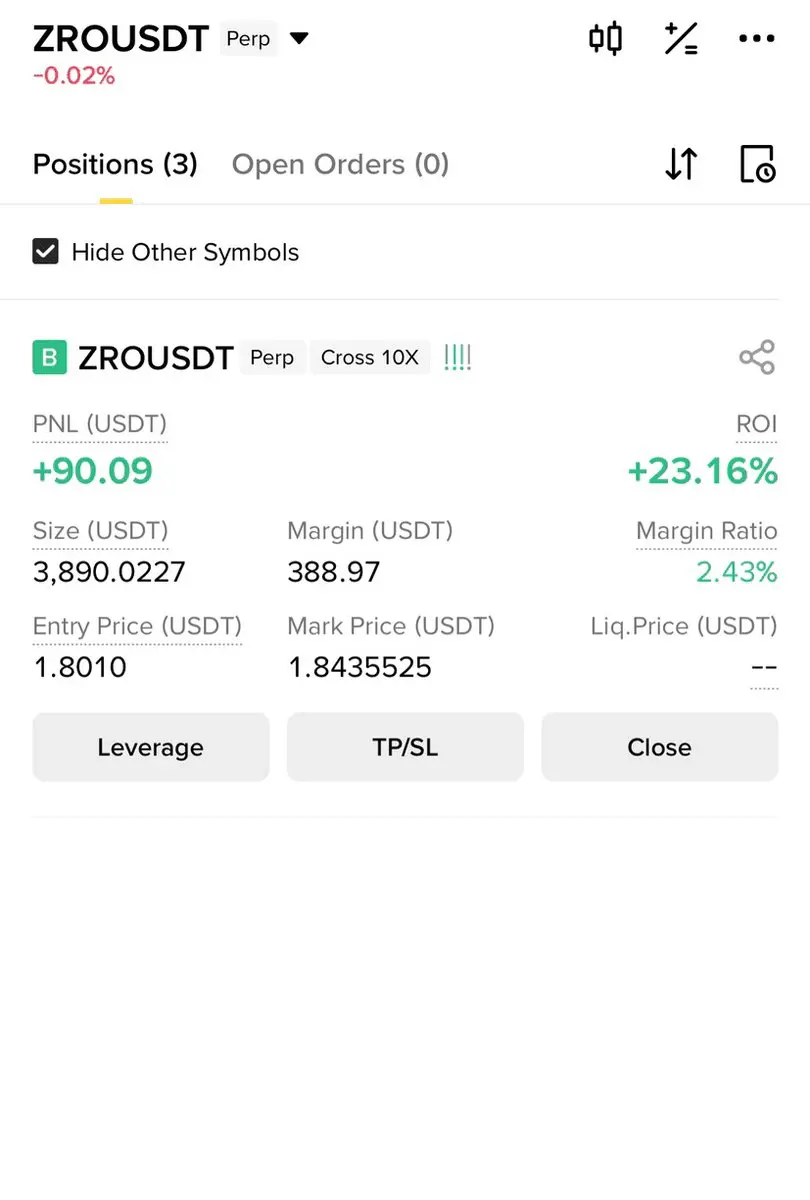This screenshot has width=810, height=1200.
Task: Switch to Open Orders (0) tab
Action: (x=340, y=164)
